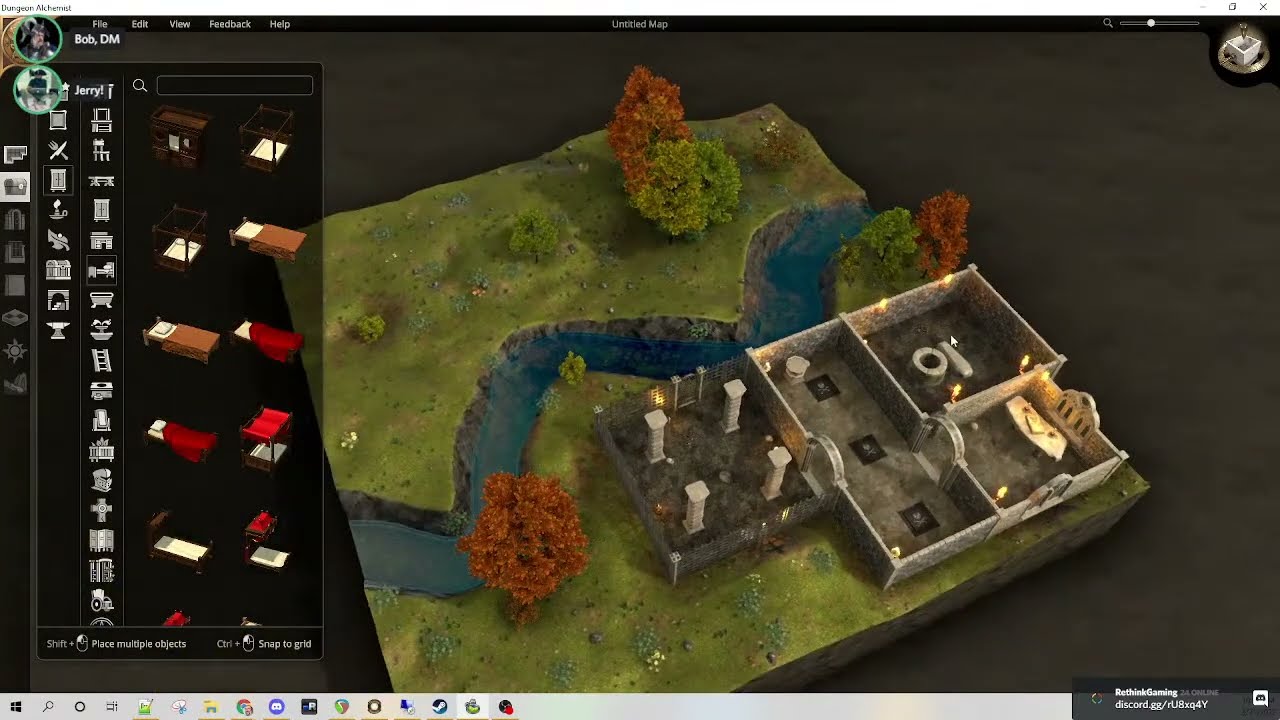Open the View menu
1280x720 pixels.
(180, 24)
